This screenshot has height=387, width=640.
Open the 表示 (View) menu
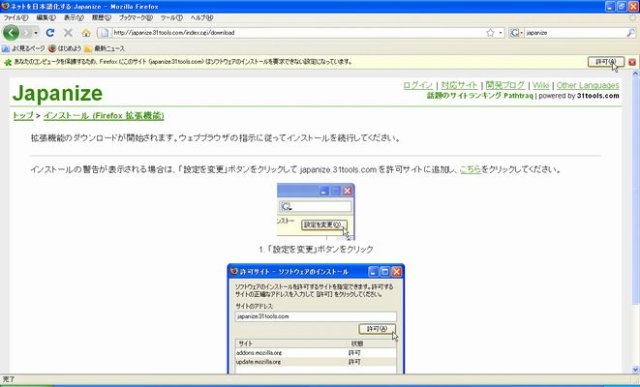pos(74,18)
